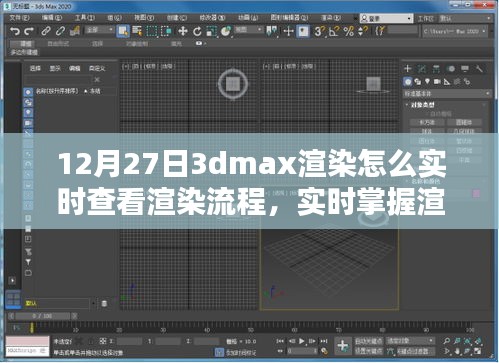Click the large Set Keys plus button

coord(343,346)
